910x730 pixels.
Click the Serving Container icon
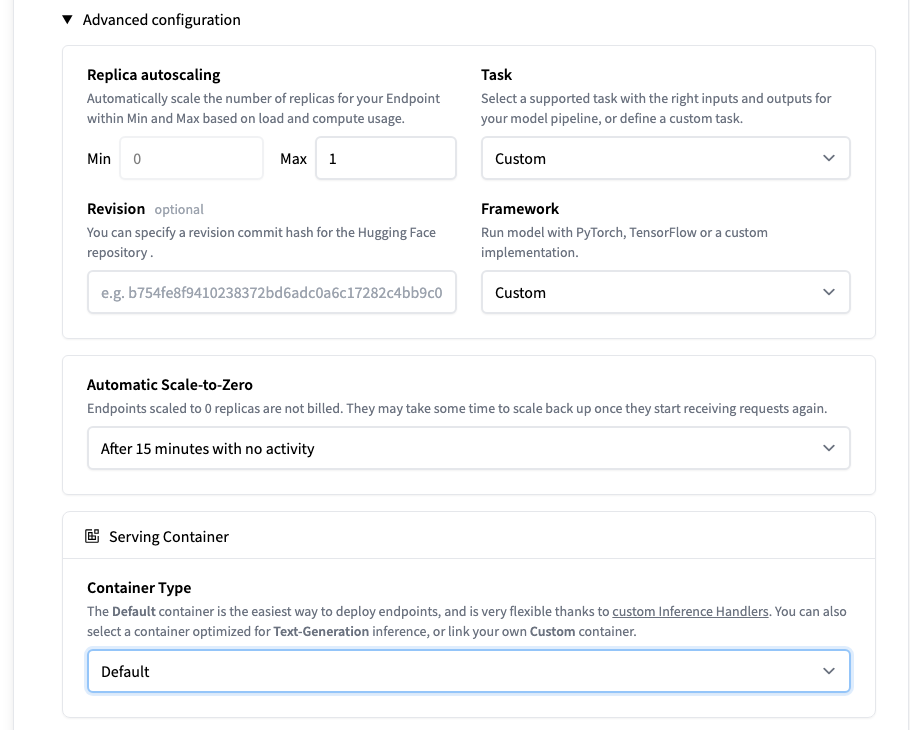tap(92, 537)
